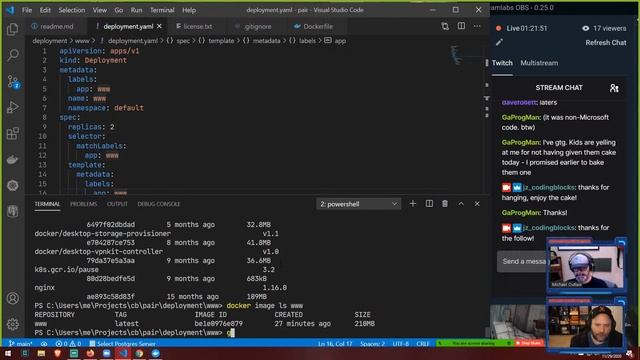
Task: Switch to the PROBLEMS panel tab
Action: point(84,204)
